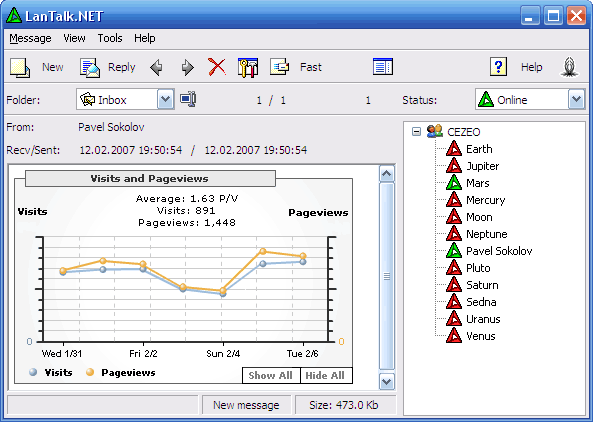
Task: Open the View menu
Action: click(x=74, y=38)
